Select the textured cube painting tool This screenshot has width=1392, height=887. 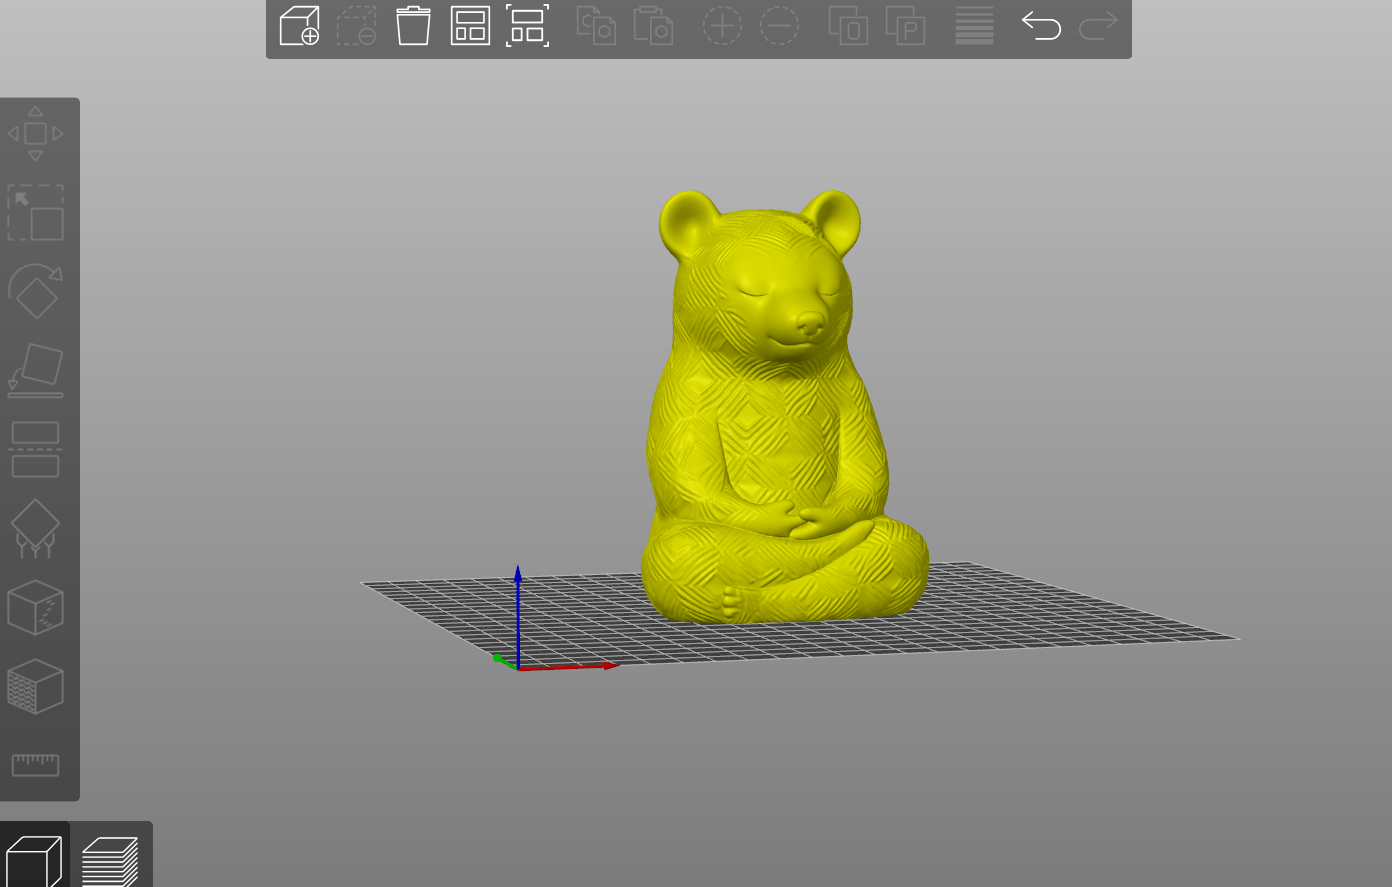tap(35, 686)
